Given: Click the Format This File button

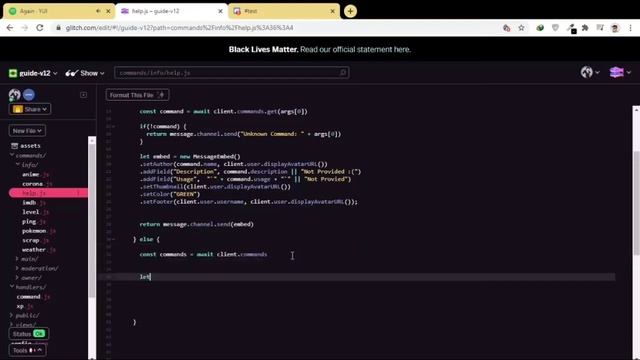Looking at the screenshot, I should (137, 95).
